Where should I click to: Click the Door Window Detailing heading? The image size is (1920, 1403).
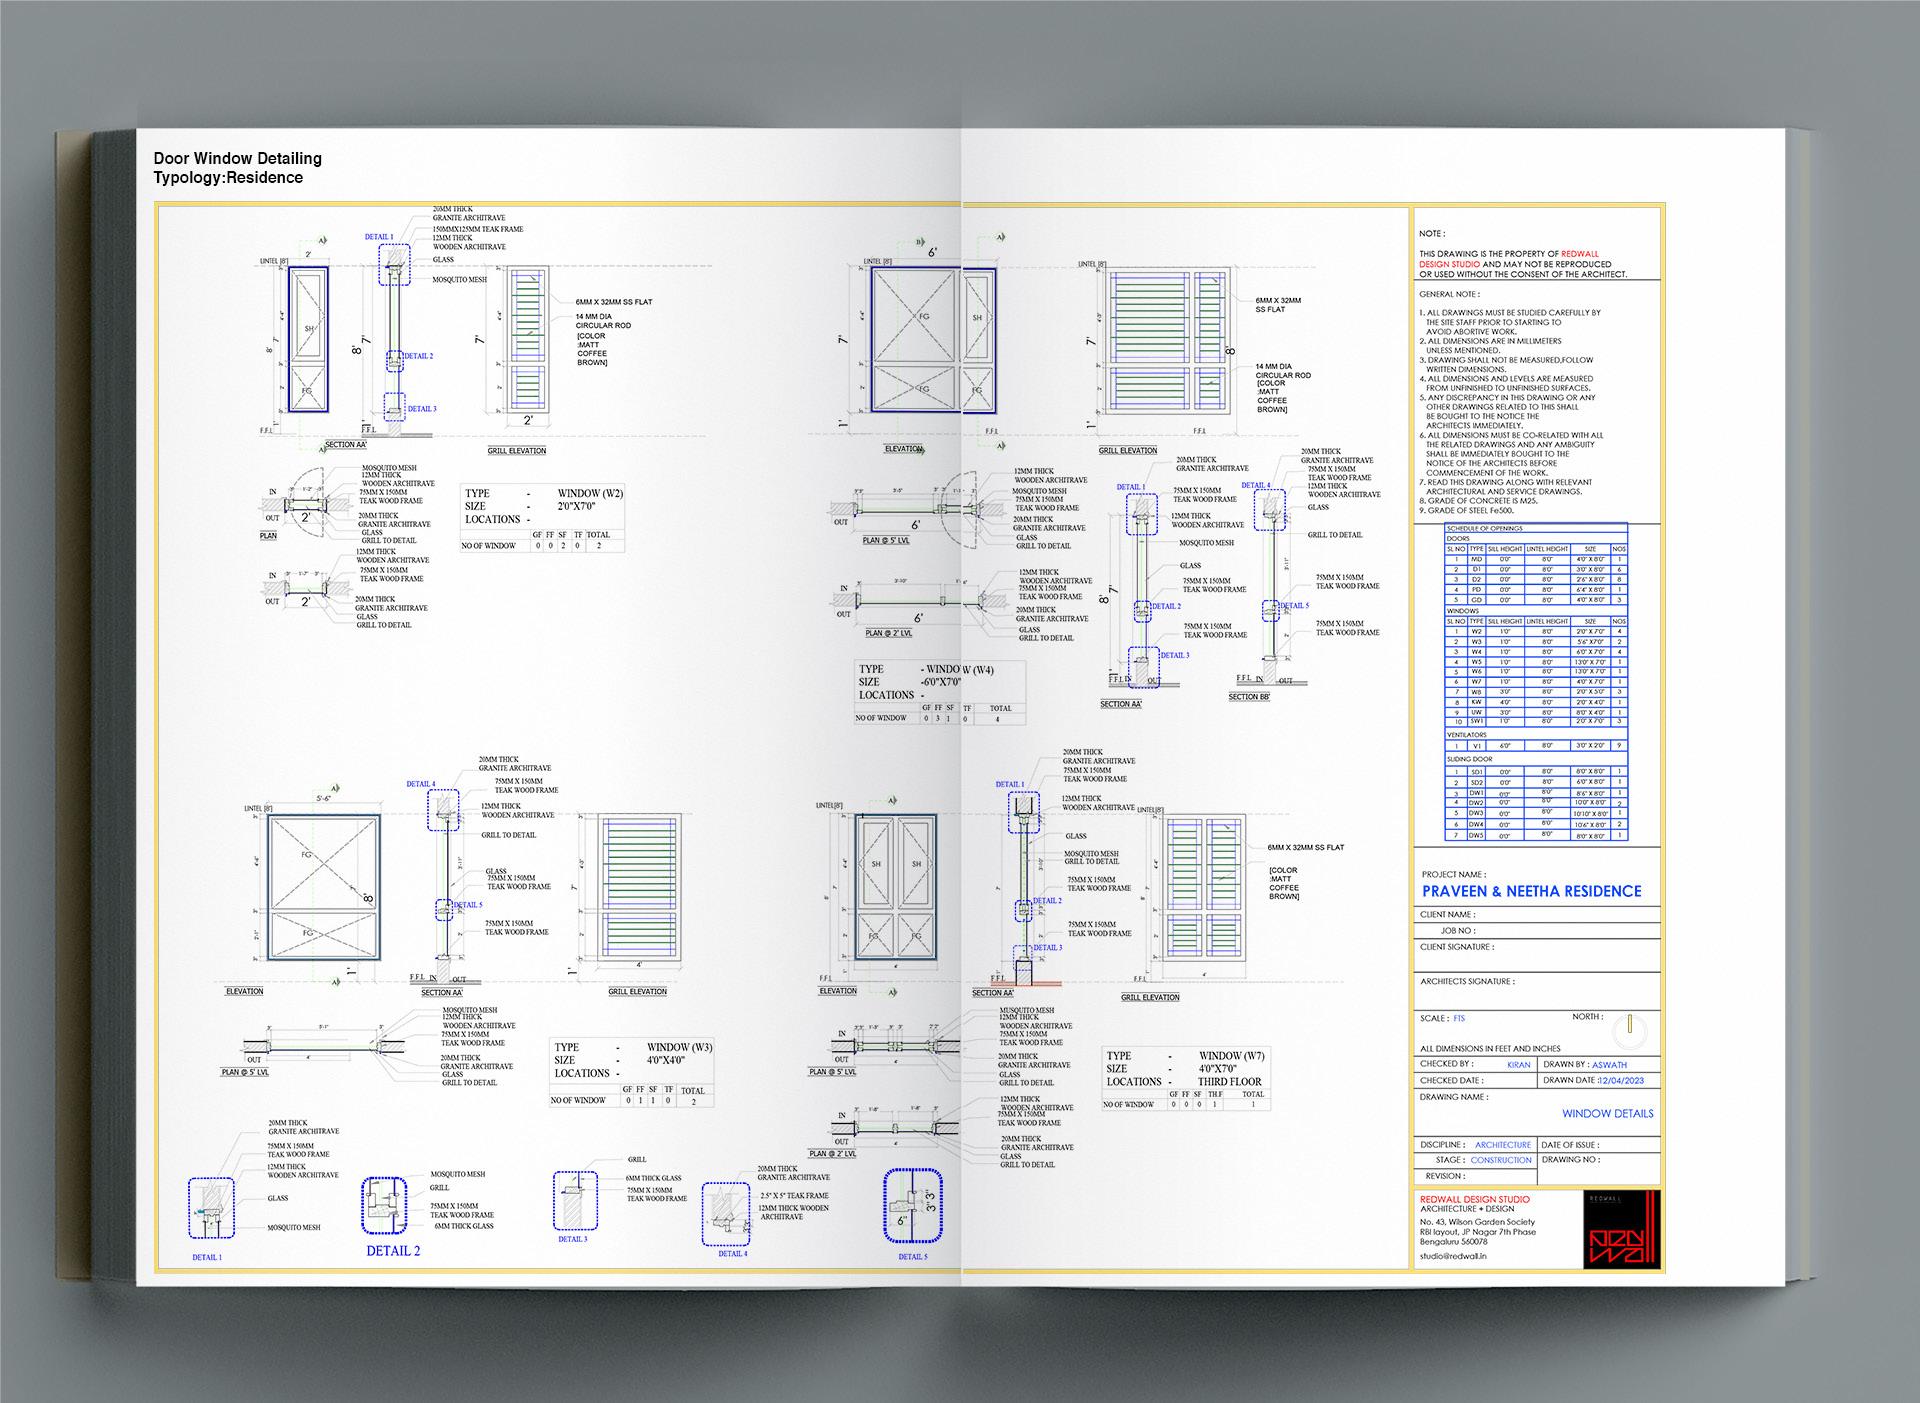tap(237, 158)
